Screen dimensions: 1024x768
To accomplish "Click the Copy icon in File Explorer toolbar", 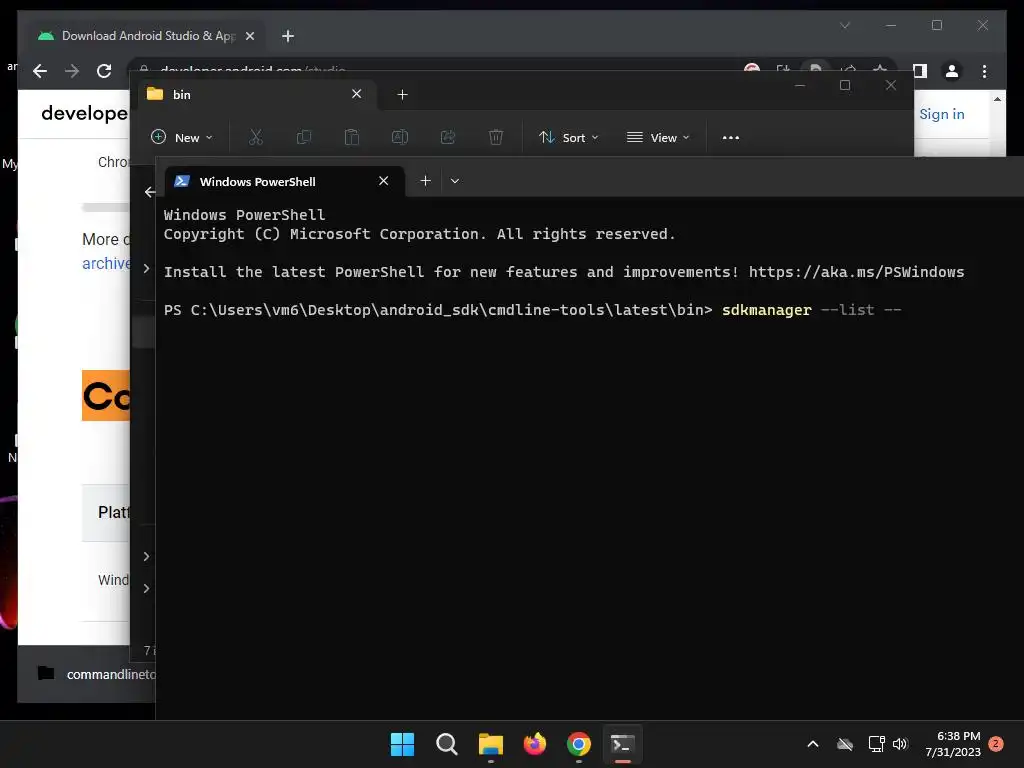I will pos(304,138).
